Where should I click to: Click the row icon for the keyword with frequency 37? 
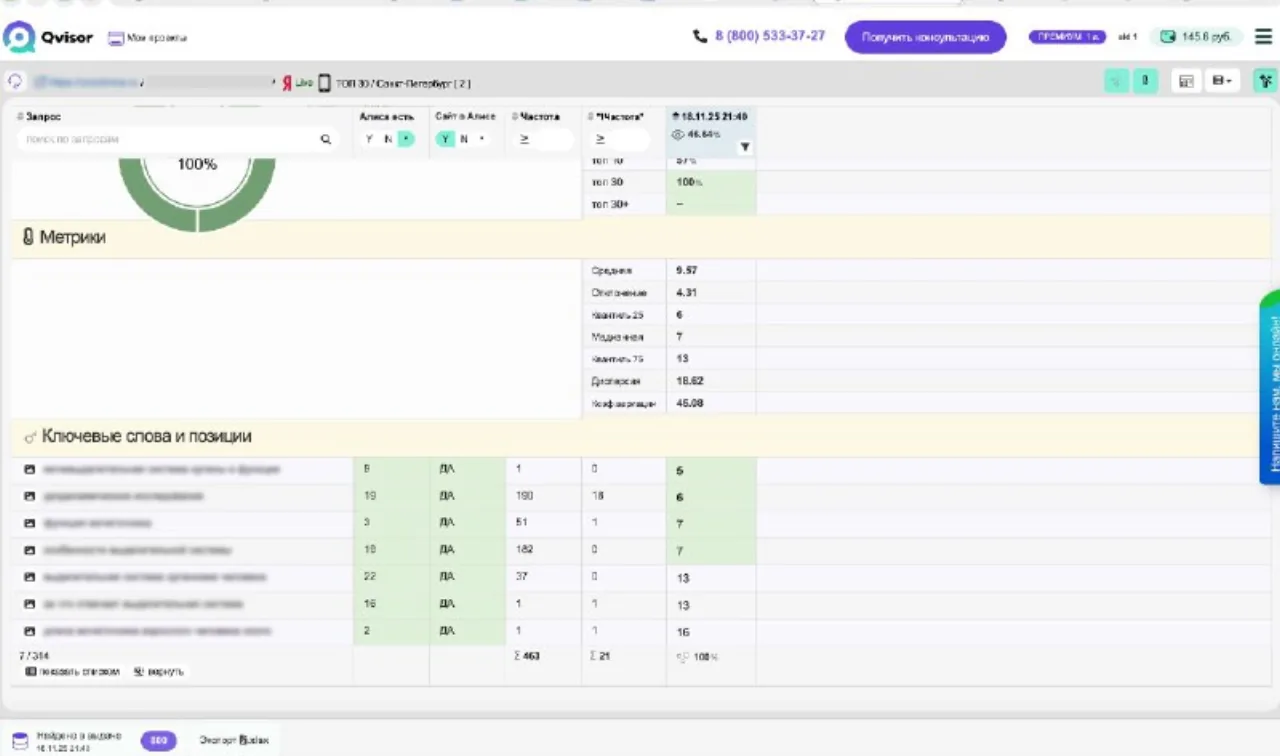(x=30, y=577)
